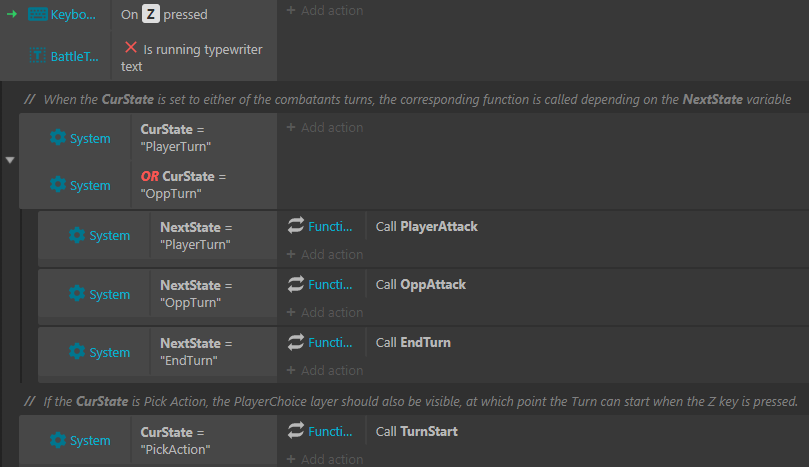The image size is (809, 467).
Task: Add action under Call OppAttack
Action: pyautogui.click(x=325, y=312)
